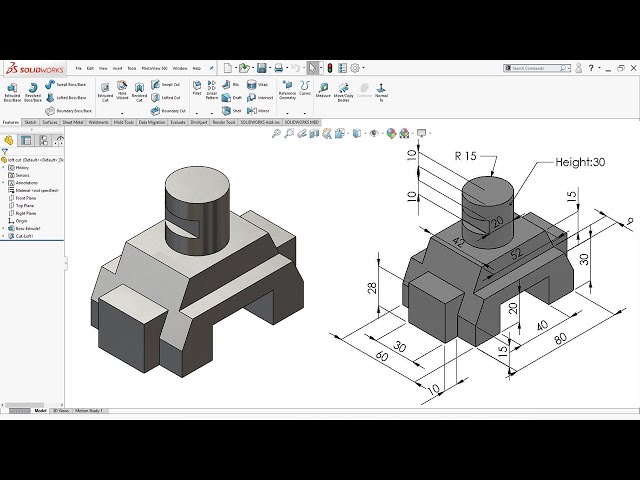Toggle the Hide/Show Items eye icon
The height and width of the screenshot is (480, 640).
point(373,133)
